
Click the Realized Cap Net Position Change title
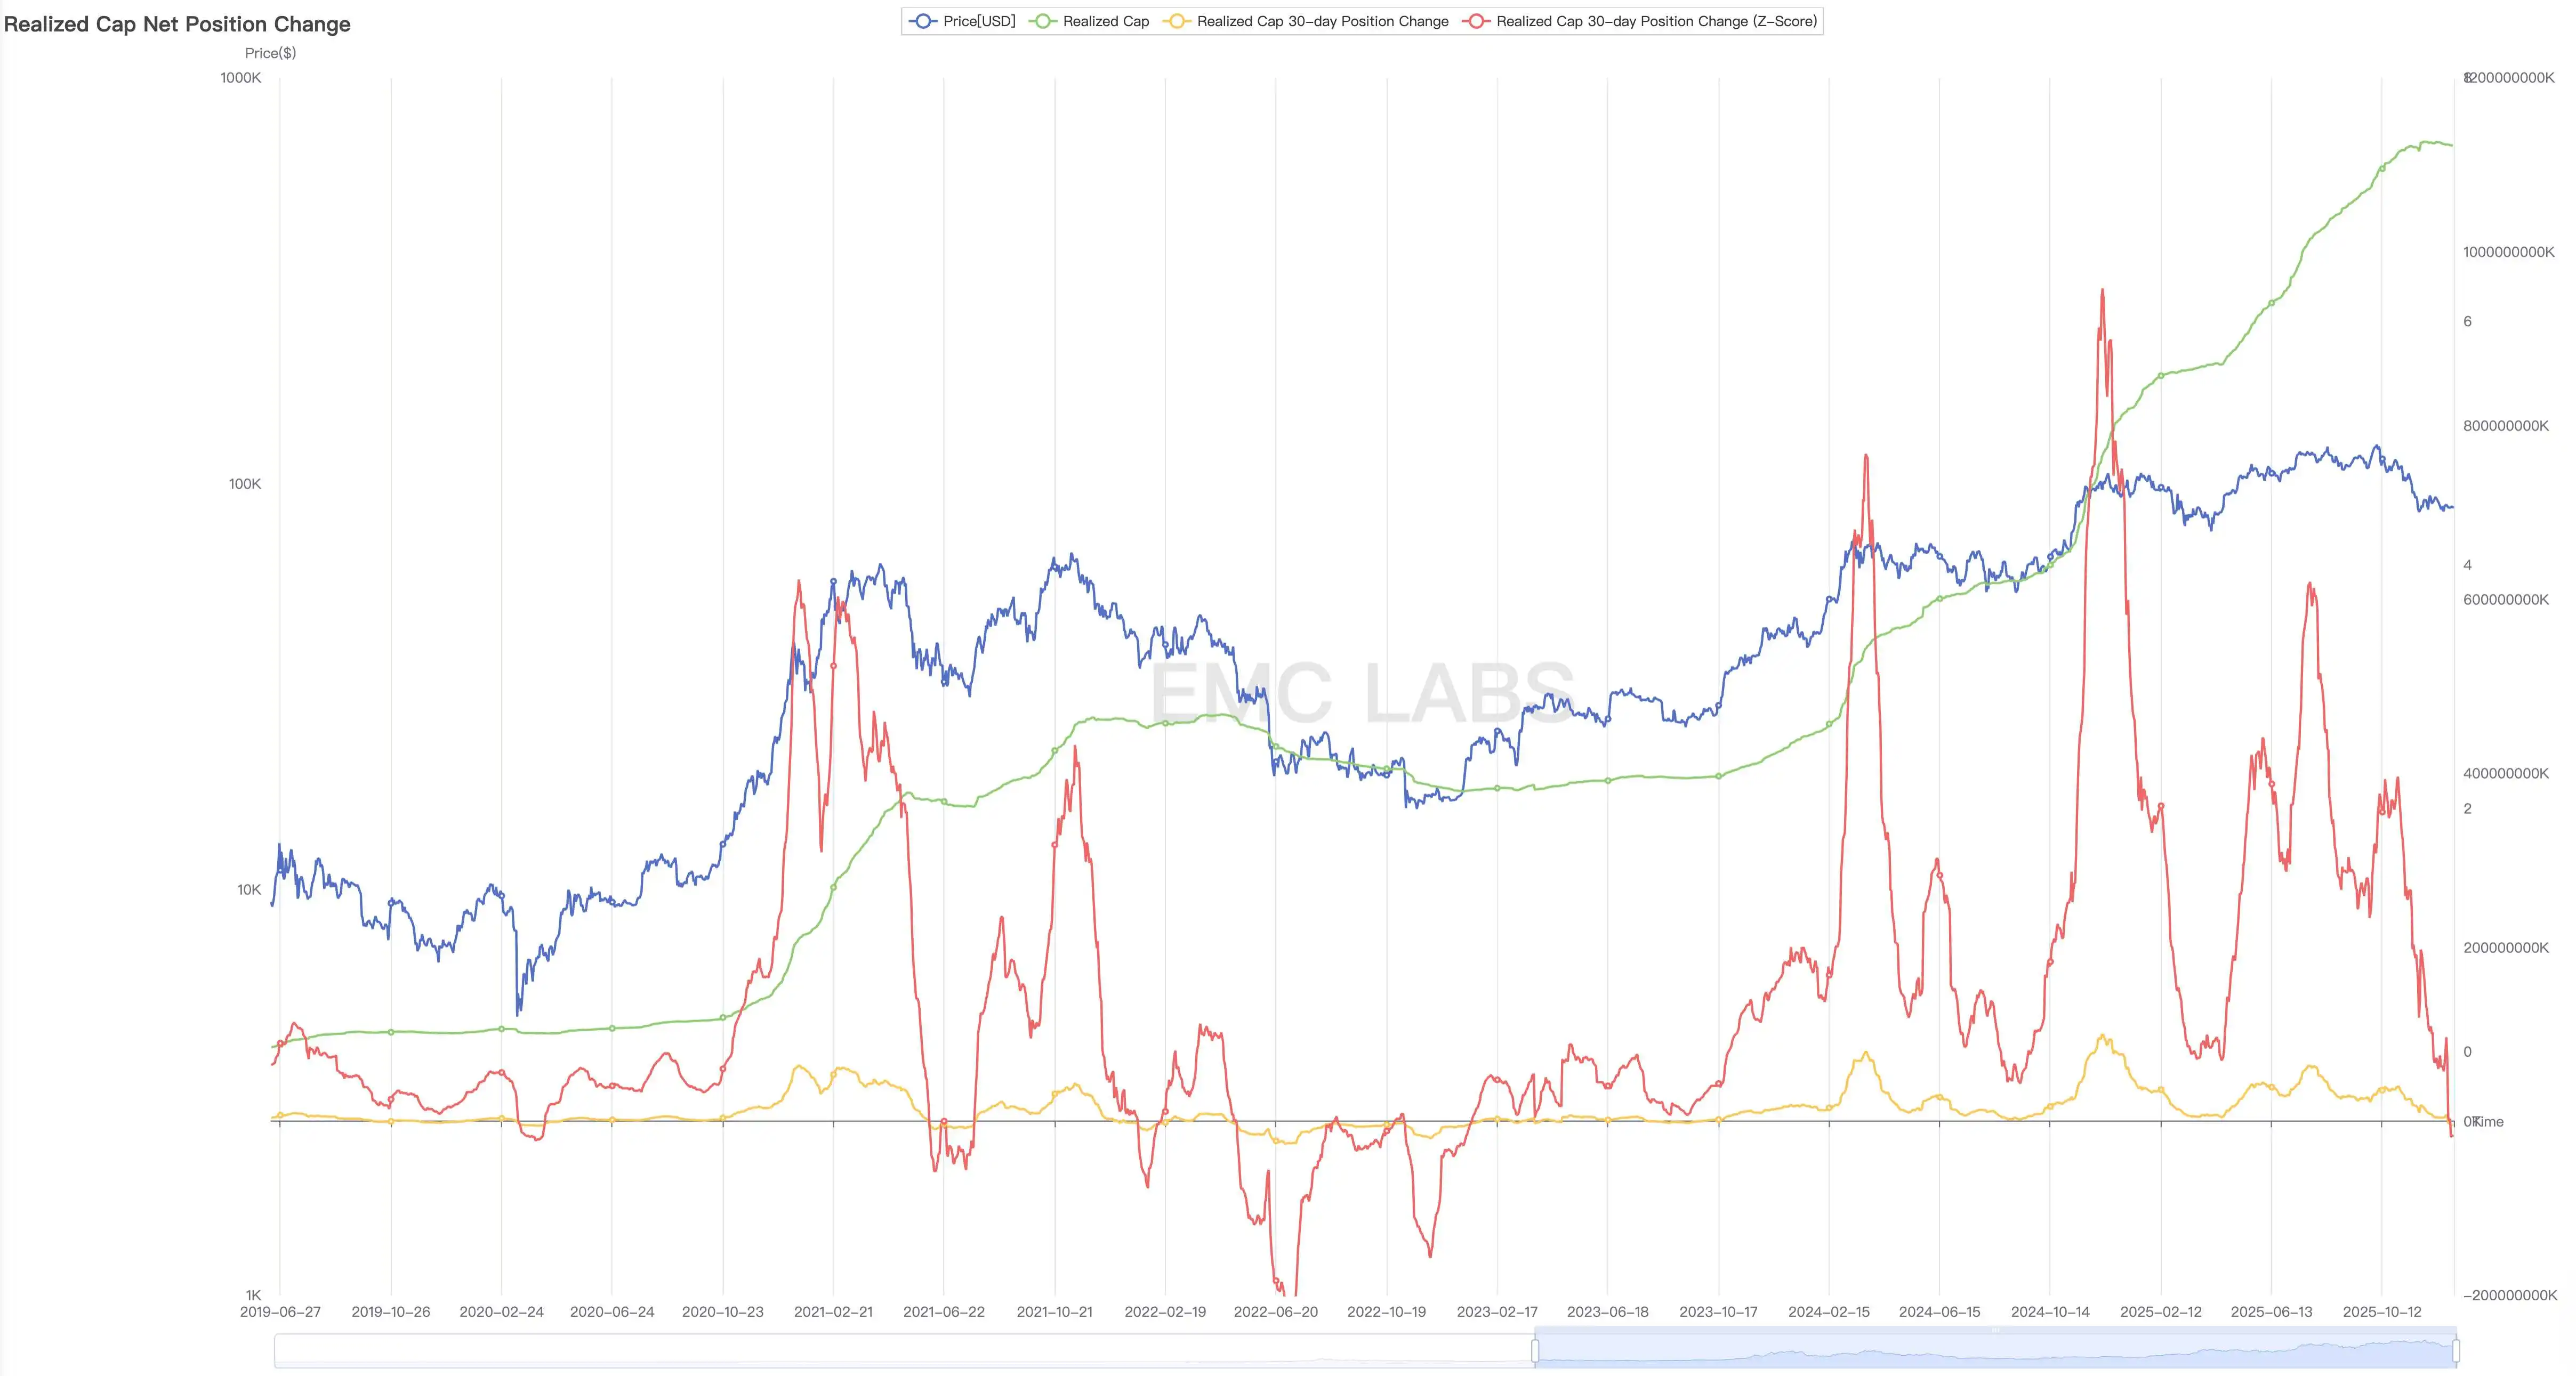(x=177, y=24)
